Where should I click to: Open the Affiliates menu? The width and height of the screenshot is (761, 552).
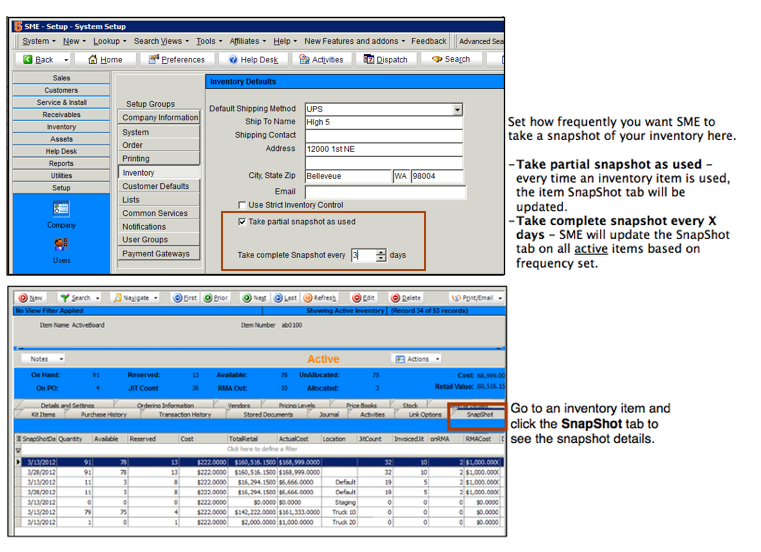[248, 41]
